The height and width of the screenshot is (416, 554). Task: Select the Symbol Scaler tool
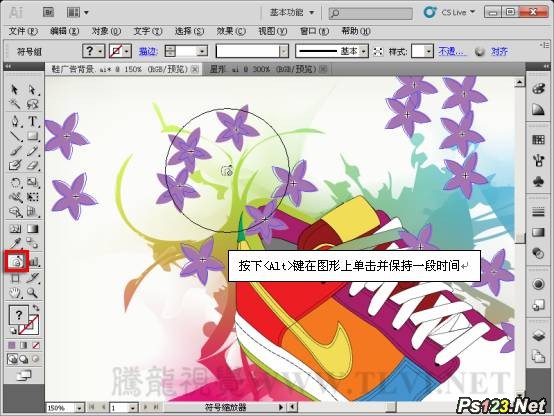click(x=16, y=262)
